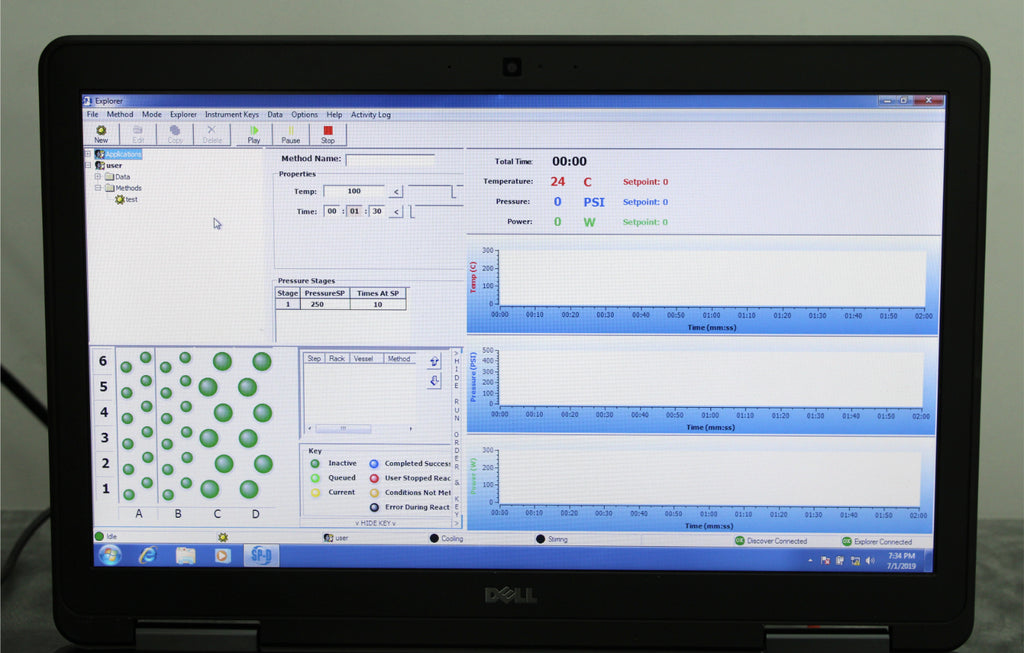Click the Method Name input field

(x=390, y=159)
